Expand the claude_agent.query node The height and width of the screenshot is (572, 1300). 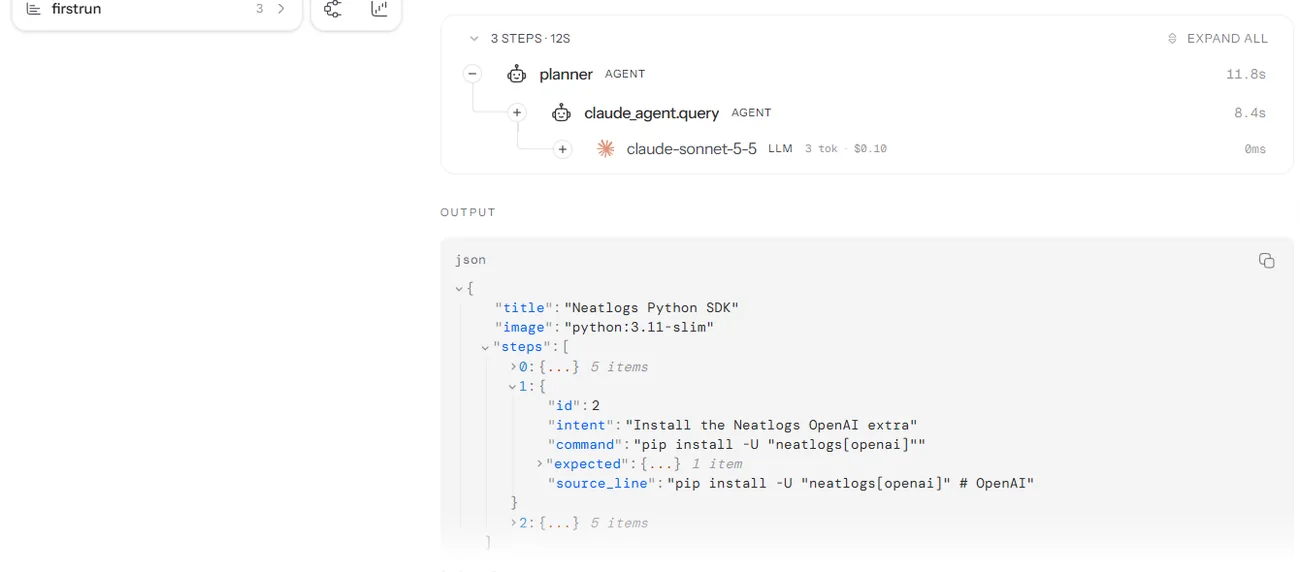pos(517,113)
